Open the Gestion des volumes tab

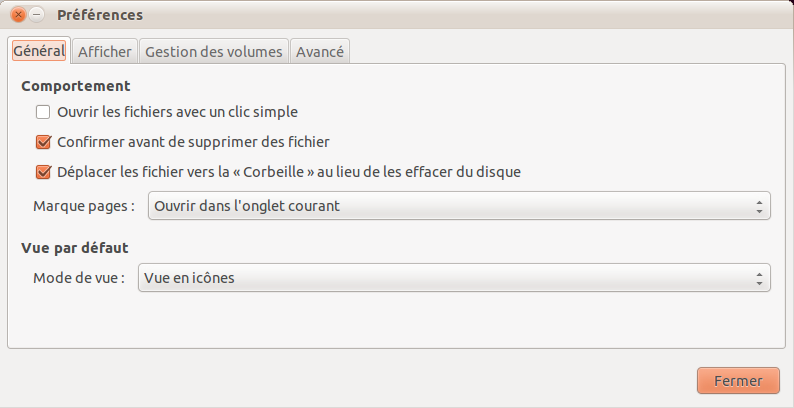(x=214, y=52)
